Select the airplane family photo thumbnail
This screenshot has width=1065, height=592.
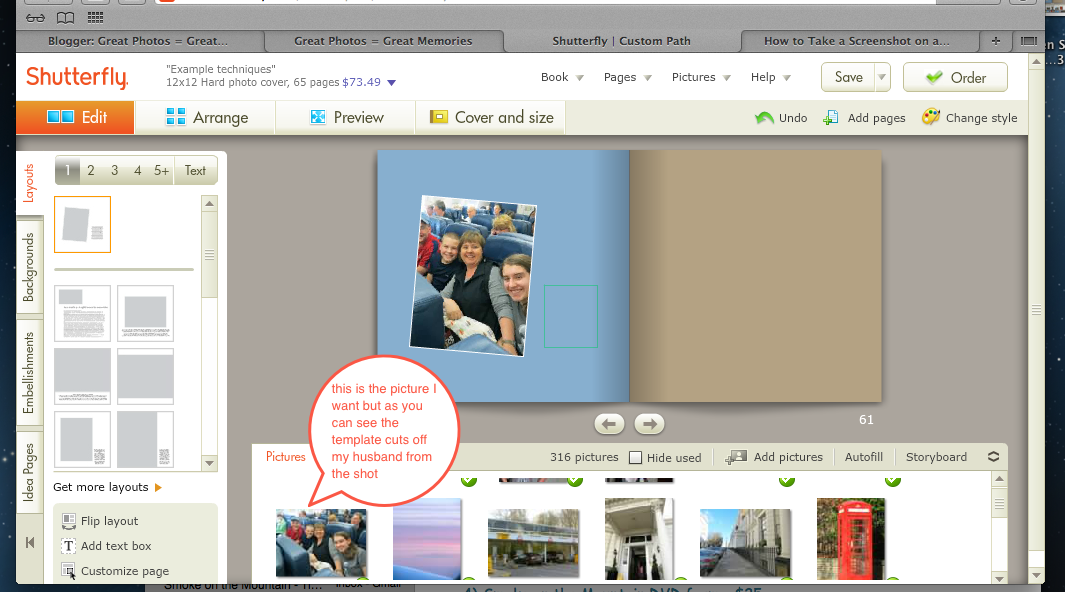(321, 542)
